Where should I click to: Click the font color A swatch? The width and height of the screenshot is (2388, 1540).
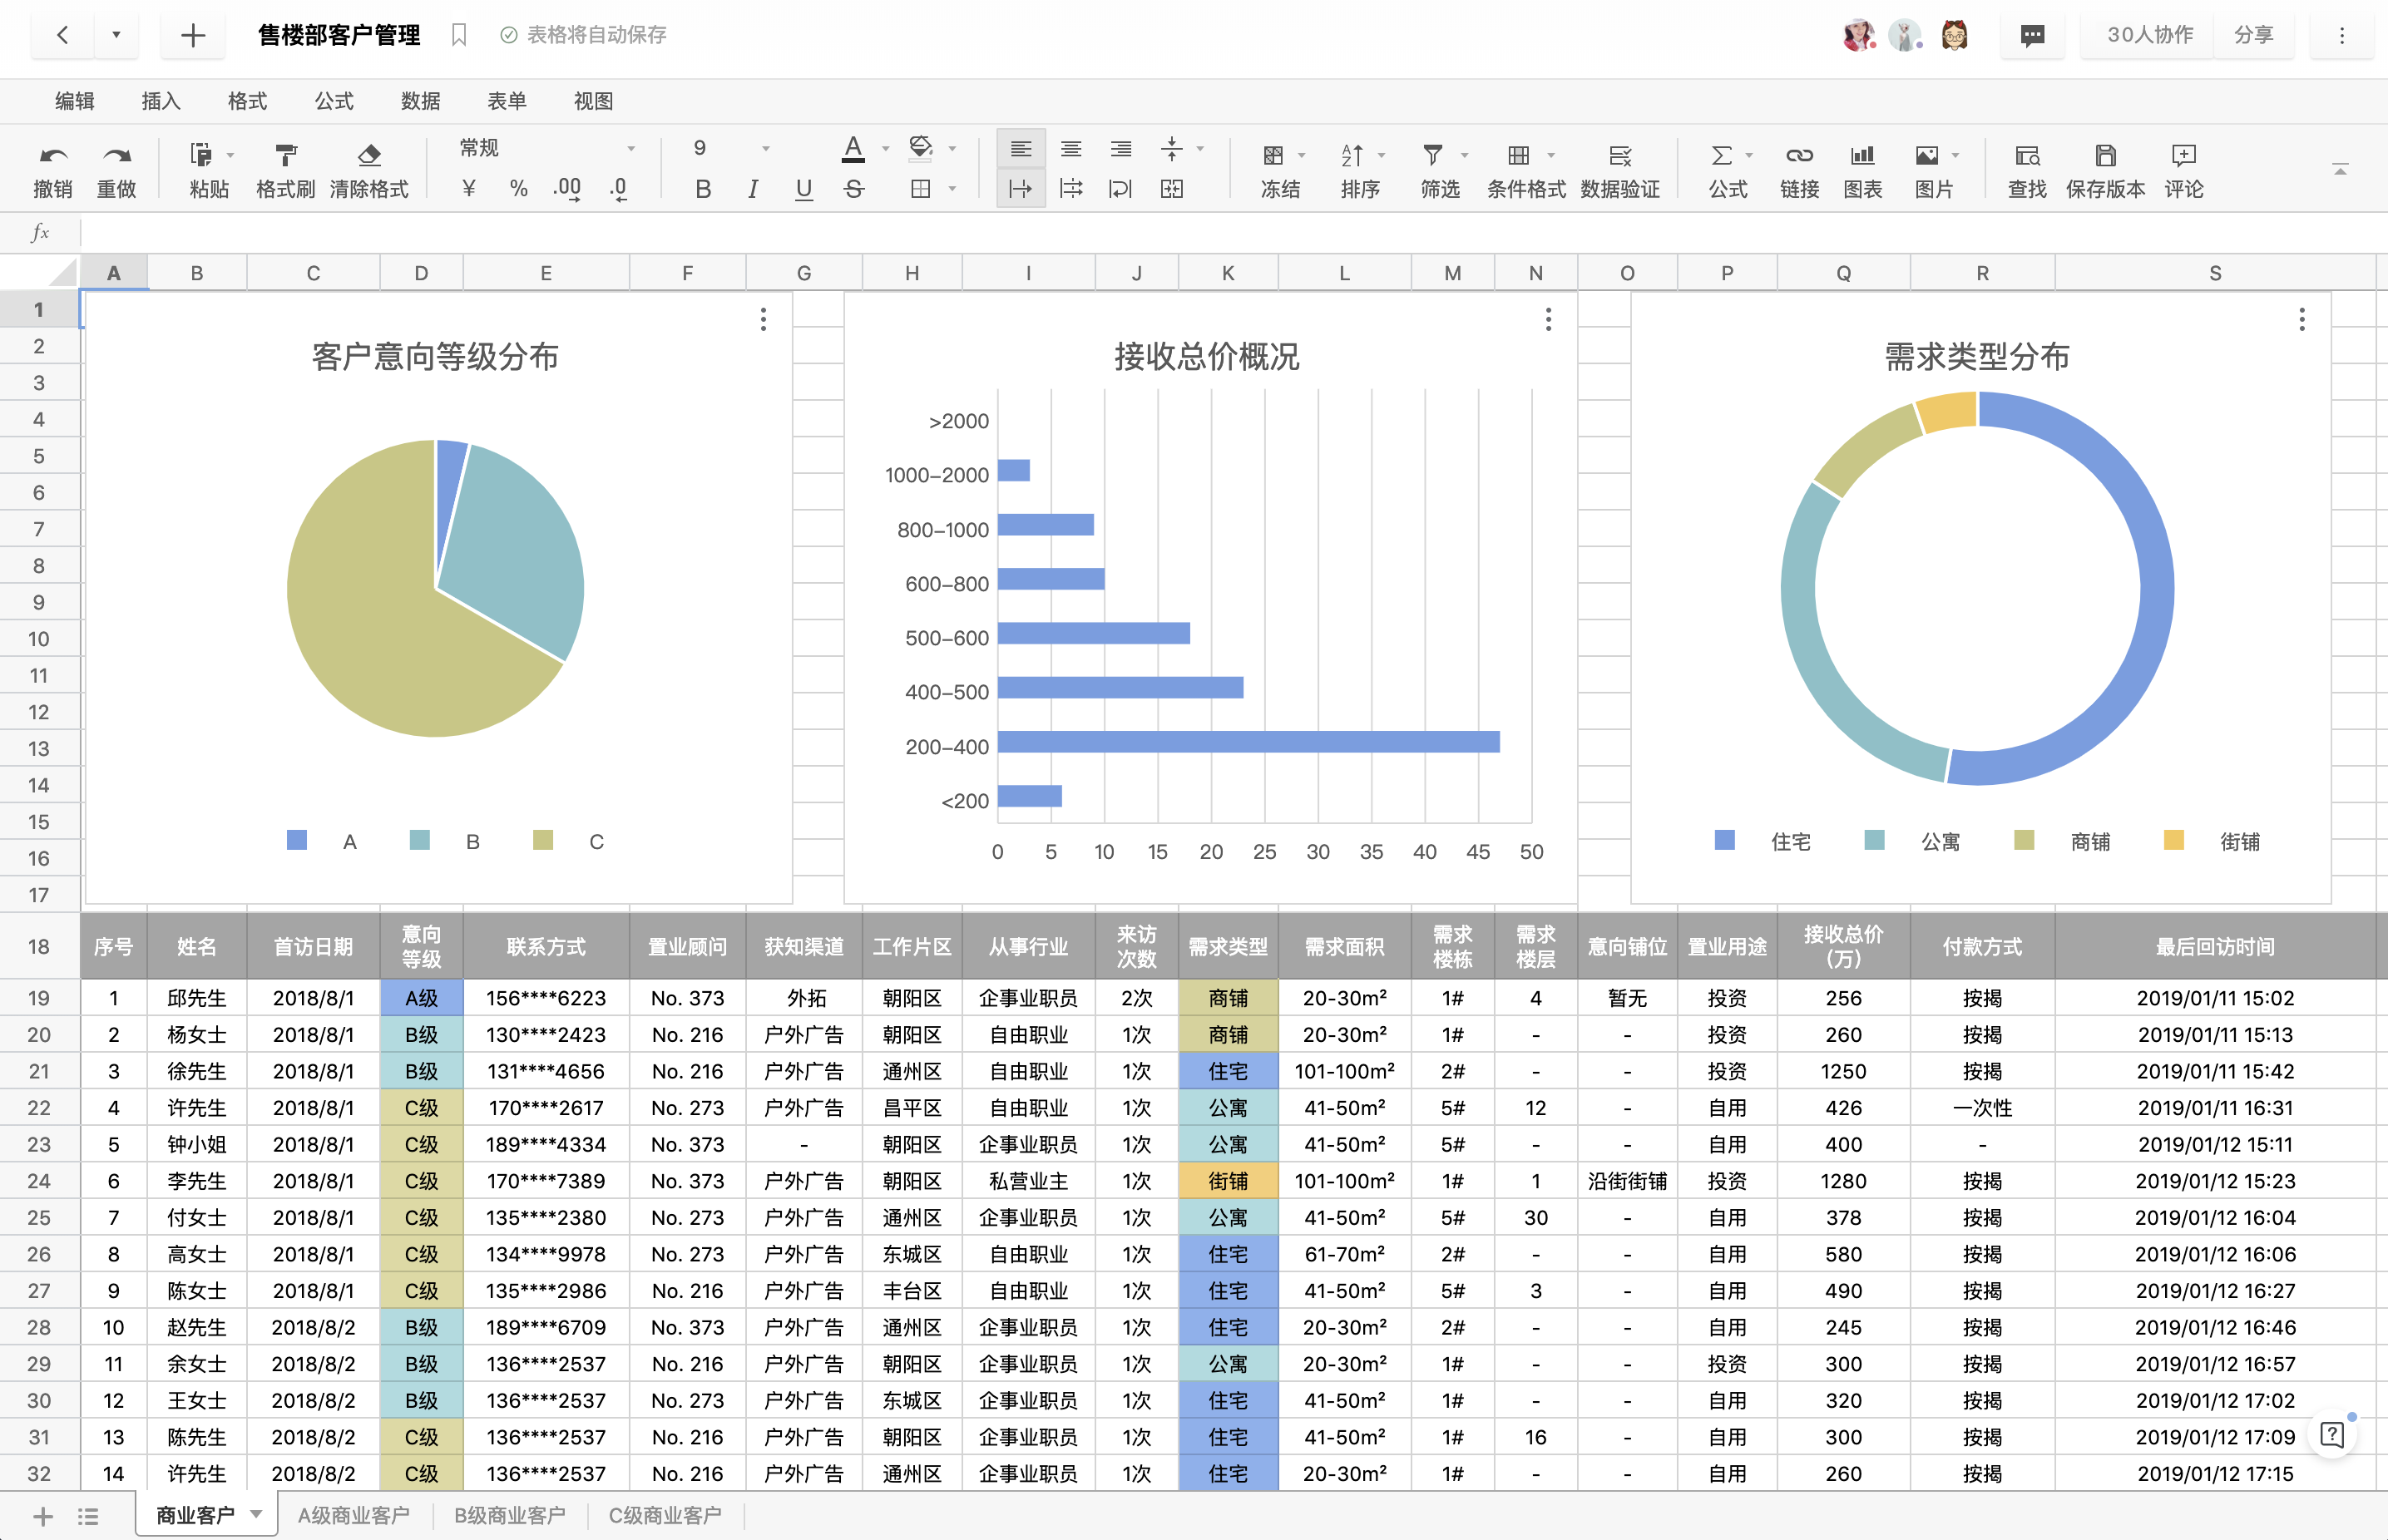pyautogui.click(x=853, y=149)
